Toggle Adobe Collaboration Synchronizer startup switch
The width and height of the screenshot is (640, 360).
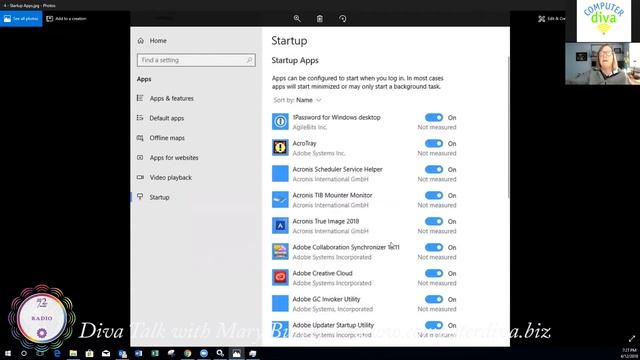pos(433,247)
